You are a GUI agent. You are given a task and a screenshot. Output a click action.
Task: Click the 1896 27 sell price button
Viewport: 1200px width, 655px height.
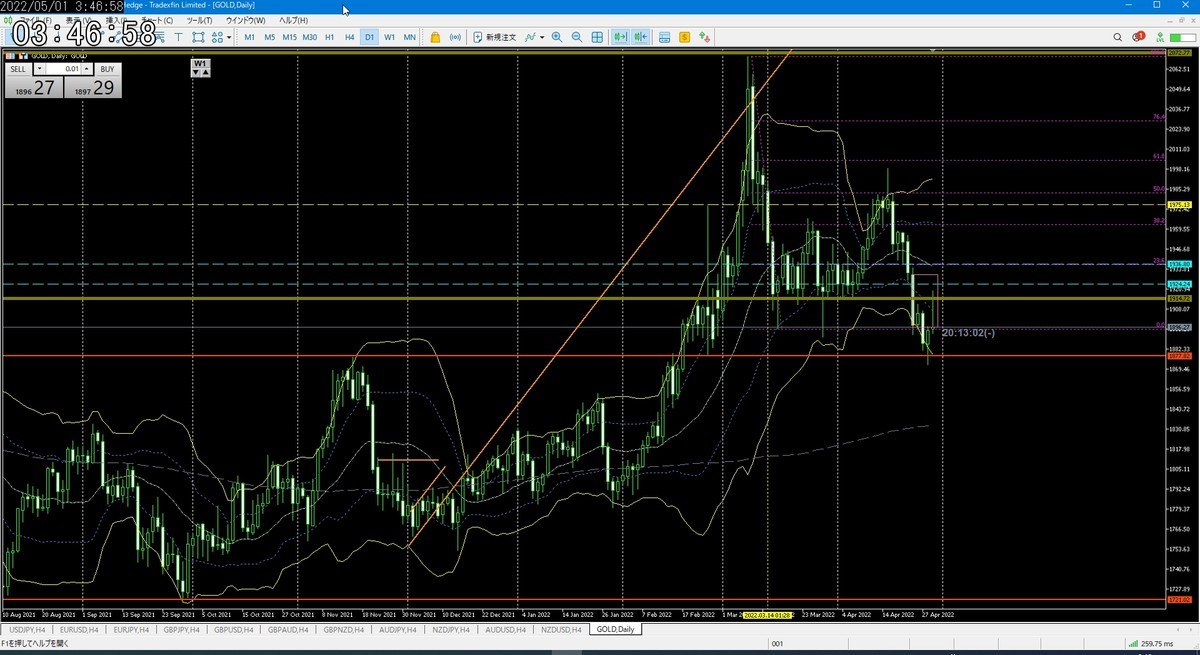click(x=33, y=87)
